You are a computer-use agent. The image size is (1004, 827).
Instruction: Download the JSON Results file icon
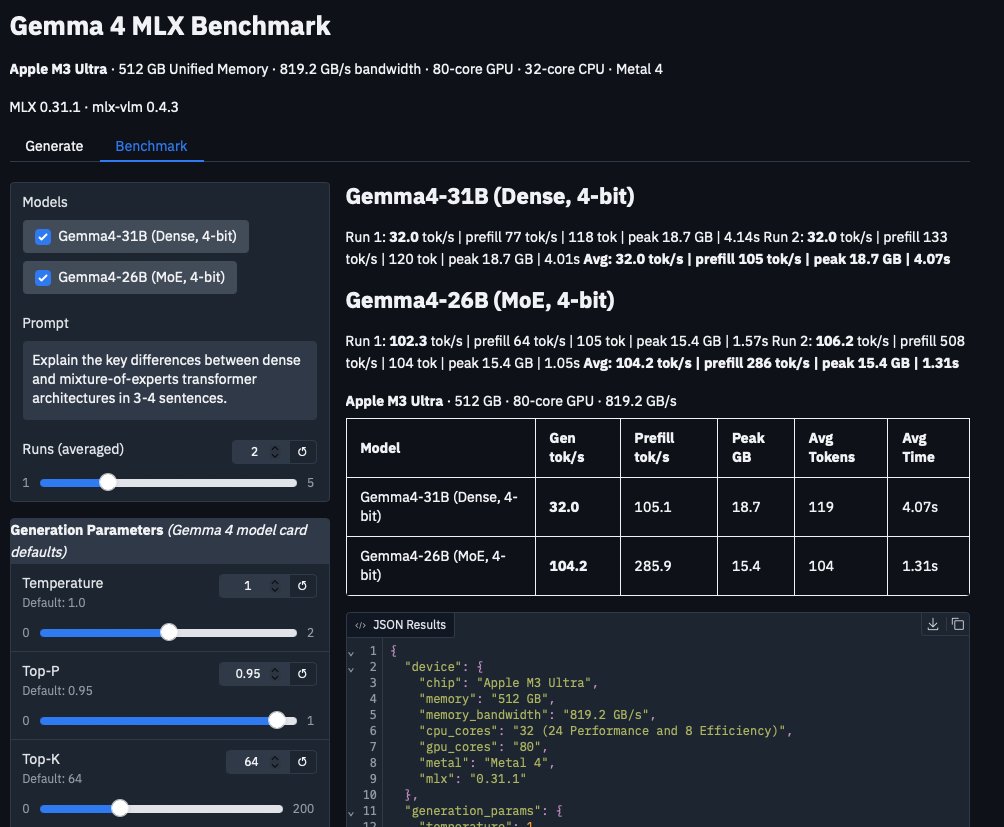tap(933, 624)
